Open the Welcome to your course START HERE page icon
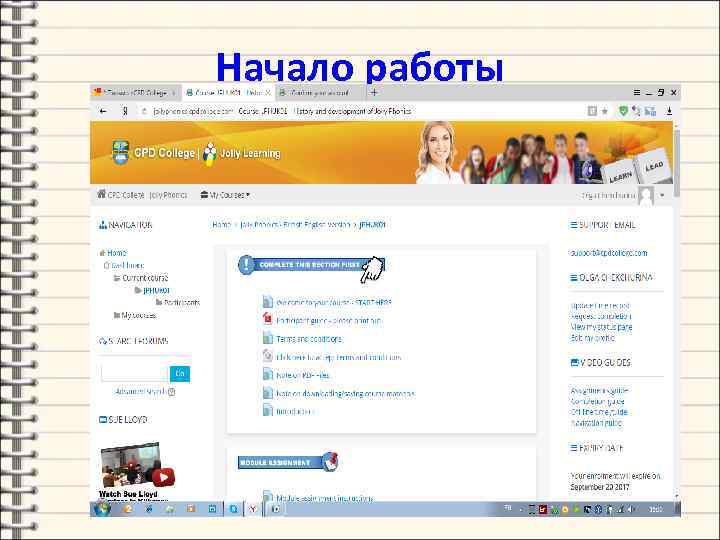Screen dimensions: 720x540 (268, 302)
